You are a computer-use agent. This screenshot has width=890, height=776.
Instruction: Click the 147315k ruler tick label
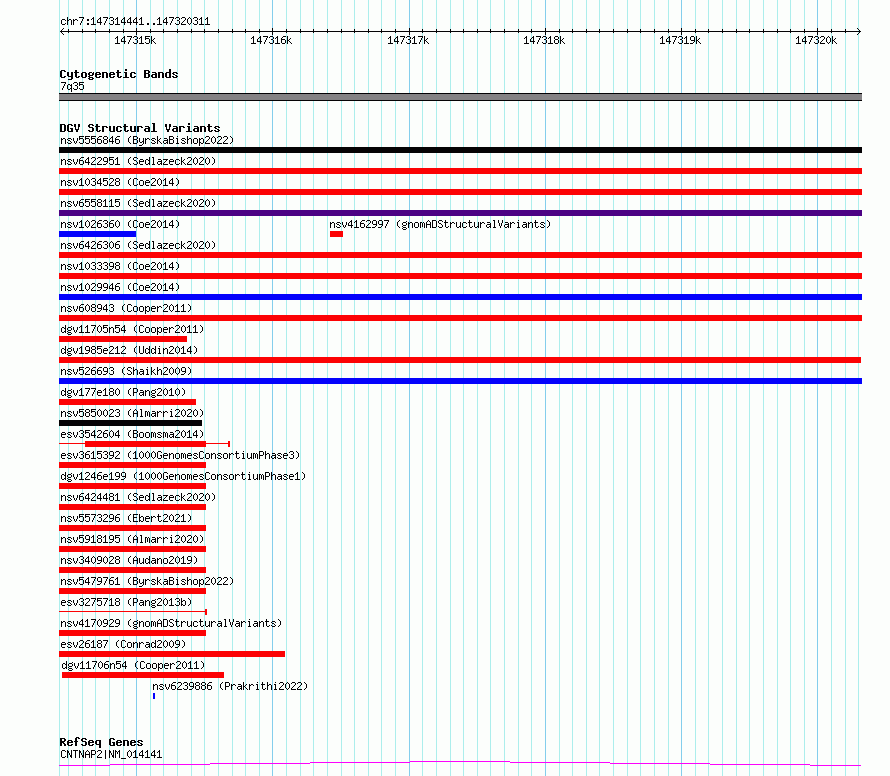coord(135,40)
